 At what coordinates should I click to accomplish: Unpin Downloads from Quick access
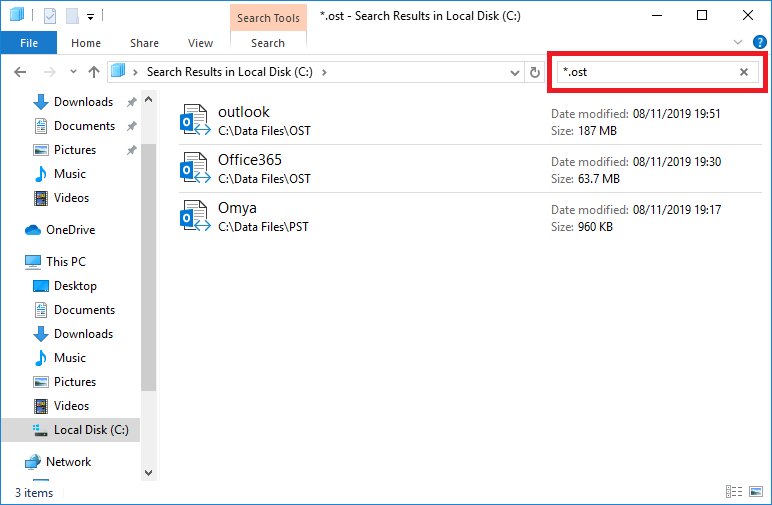click(x=131, y=102)
